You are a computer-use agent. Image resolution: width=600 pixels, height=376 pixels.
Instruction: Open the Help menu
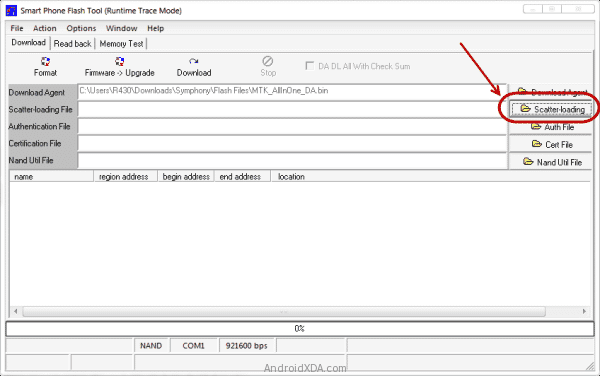[155, 28]
